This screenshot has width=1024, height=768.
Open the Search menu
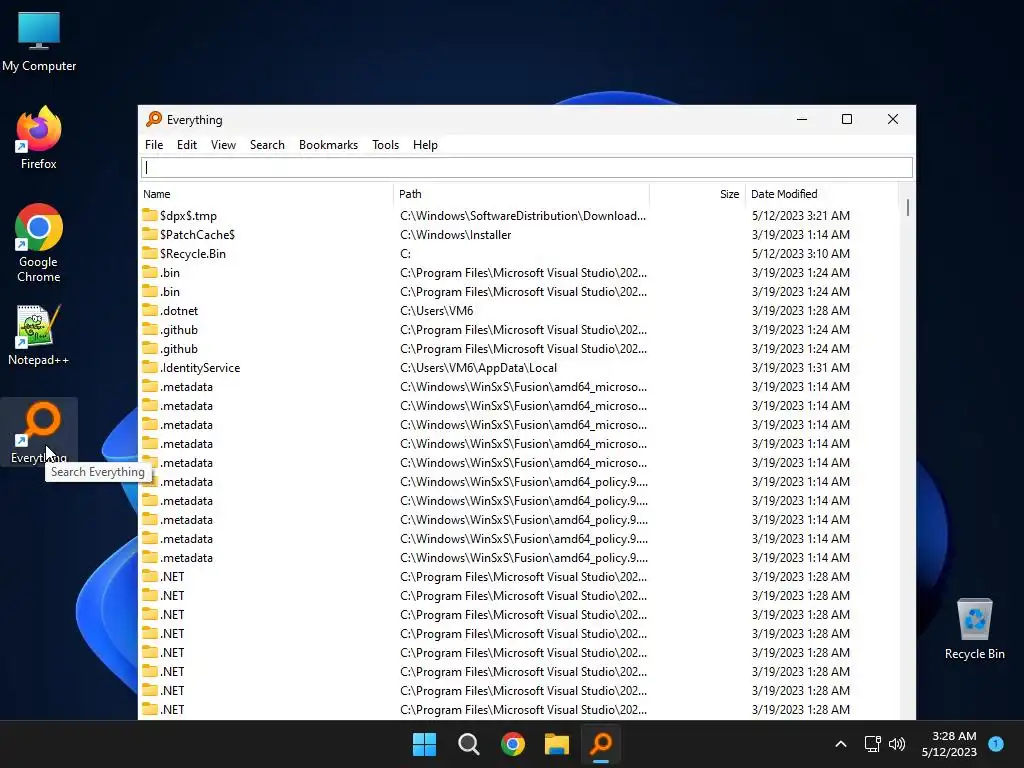tap(267, 145)
